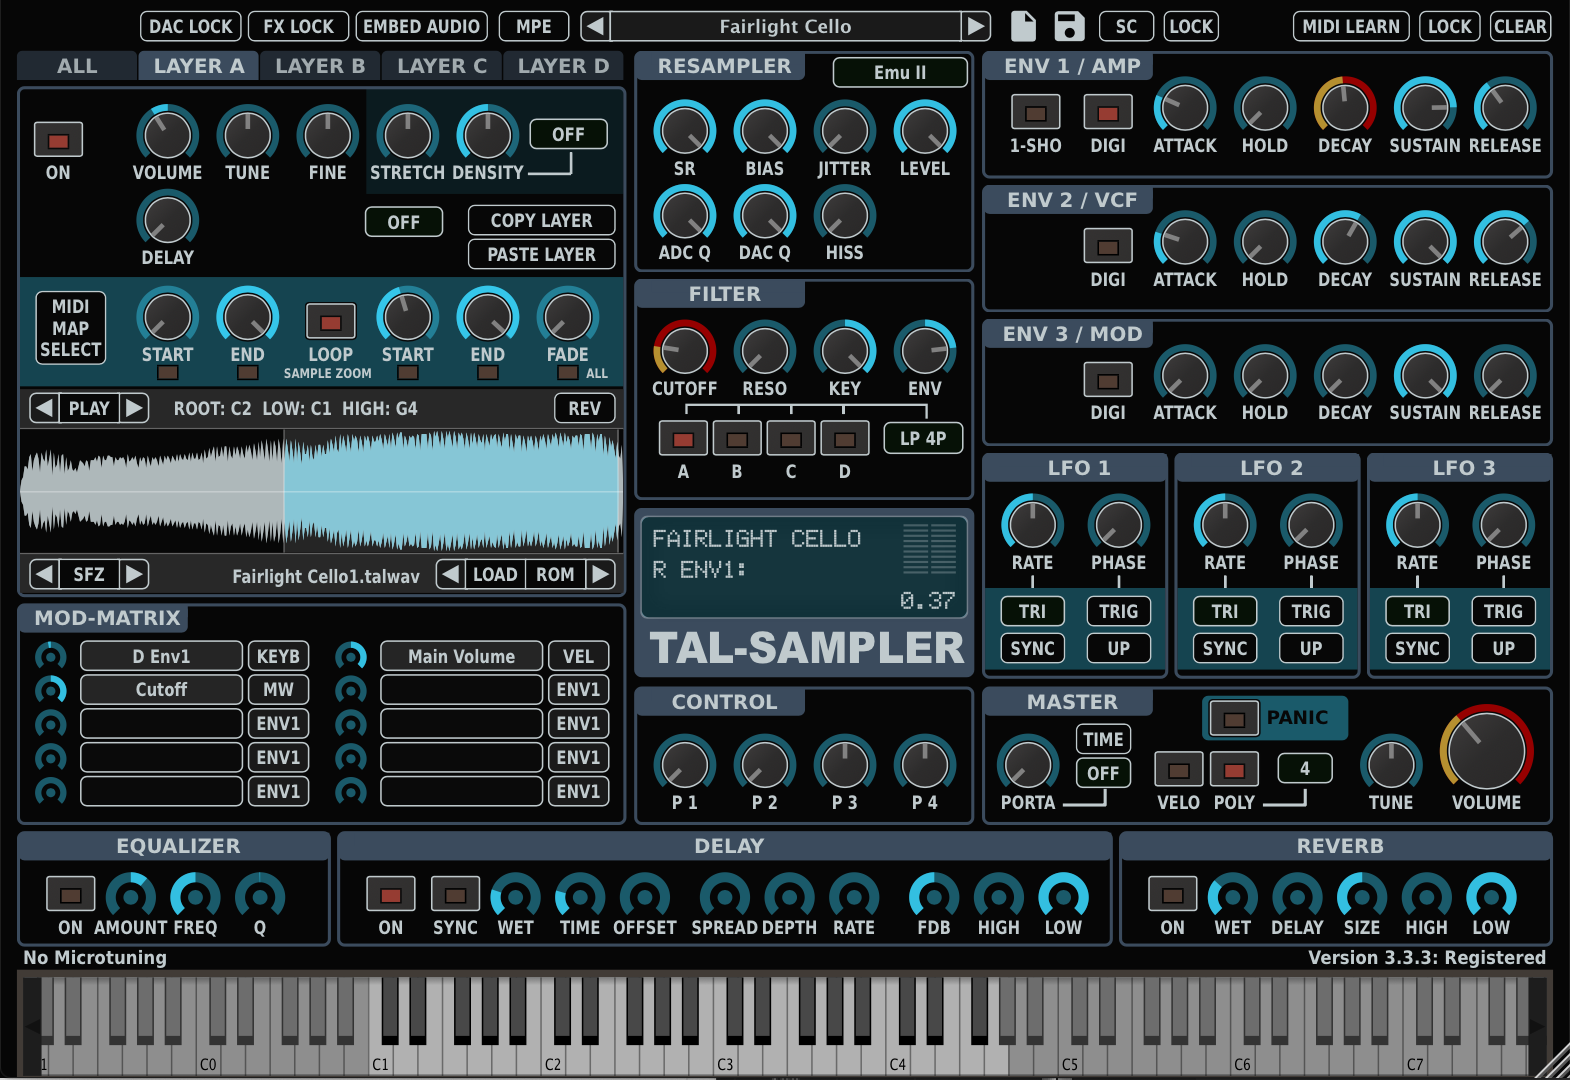Click the MIDI MAP SELECT button
The width and height of the screenshot is (1570, 1080).
pyautogui.click(x=70, y=328)
